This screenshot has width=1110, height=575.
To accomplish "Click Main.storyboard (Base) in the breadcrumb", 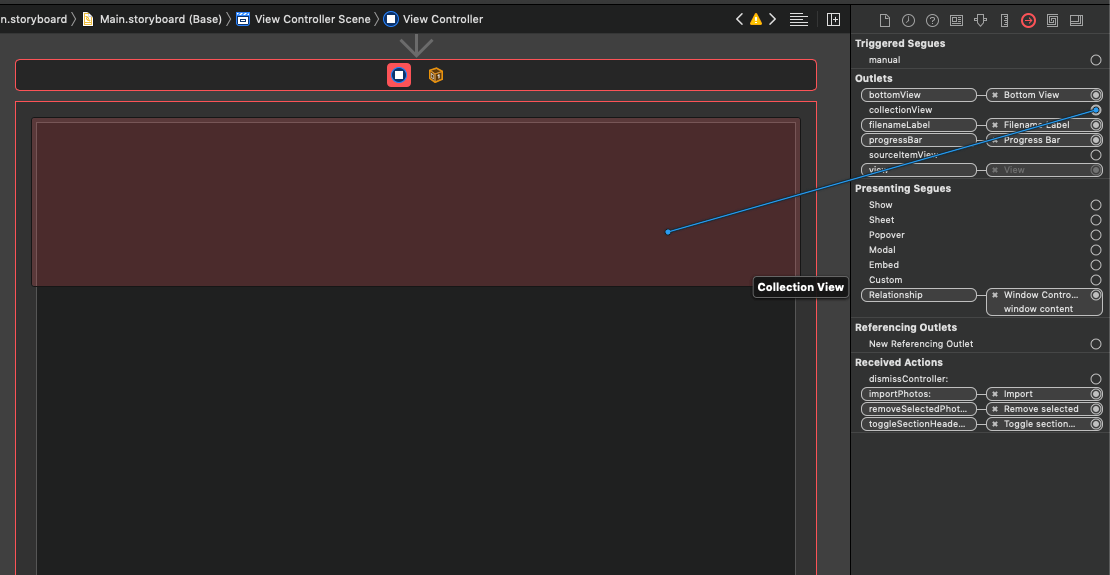I will 160,19.
